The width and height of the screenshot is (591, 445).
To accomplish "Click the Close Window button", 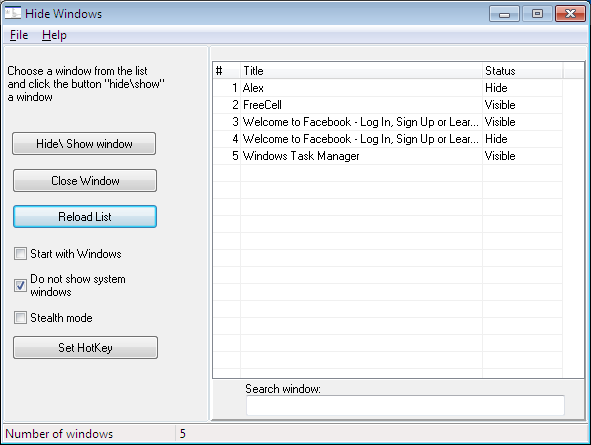I will [x=85, y=180].
